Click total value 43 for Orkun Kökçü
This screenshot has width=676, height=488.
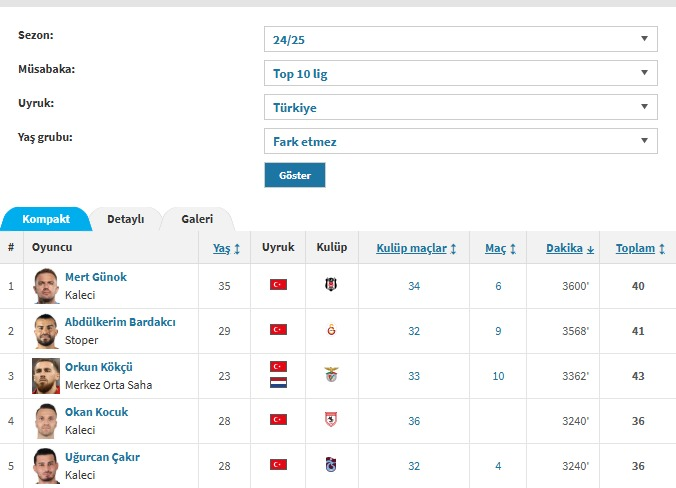click(638, 376)
